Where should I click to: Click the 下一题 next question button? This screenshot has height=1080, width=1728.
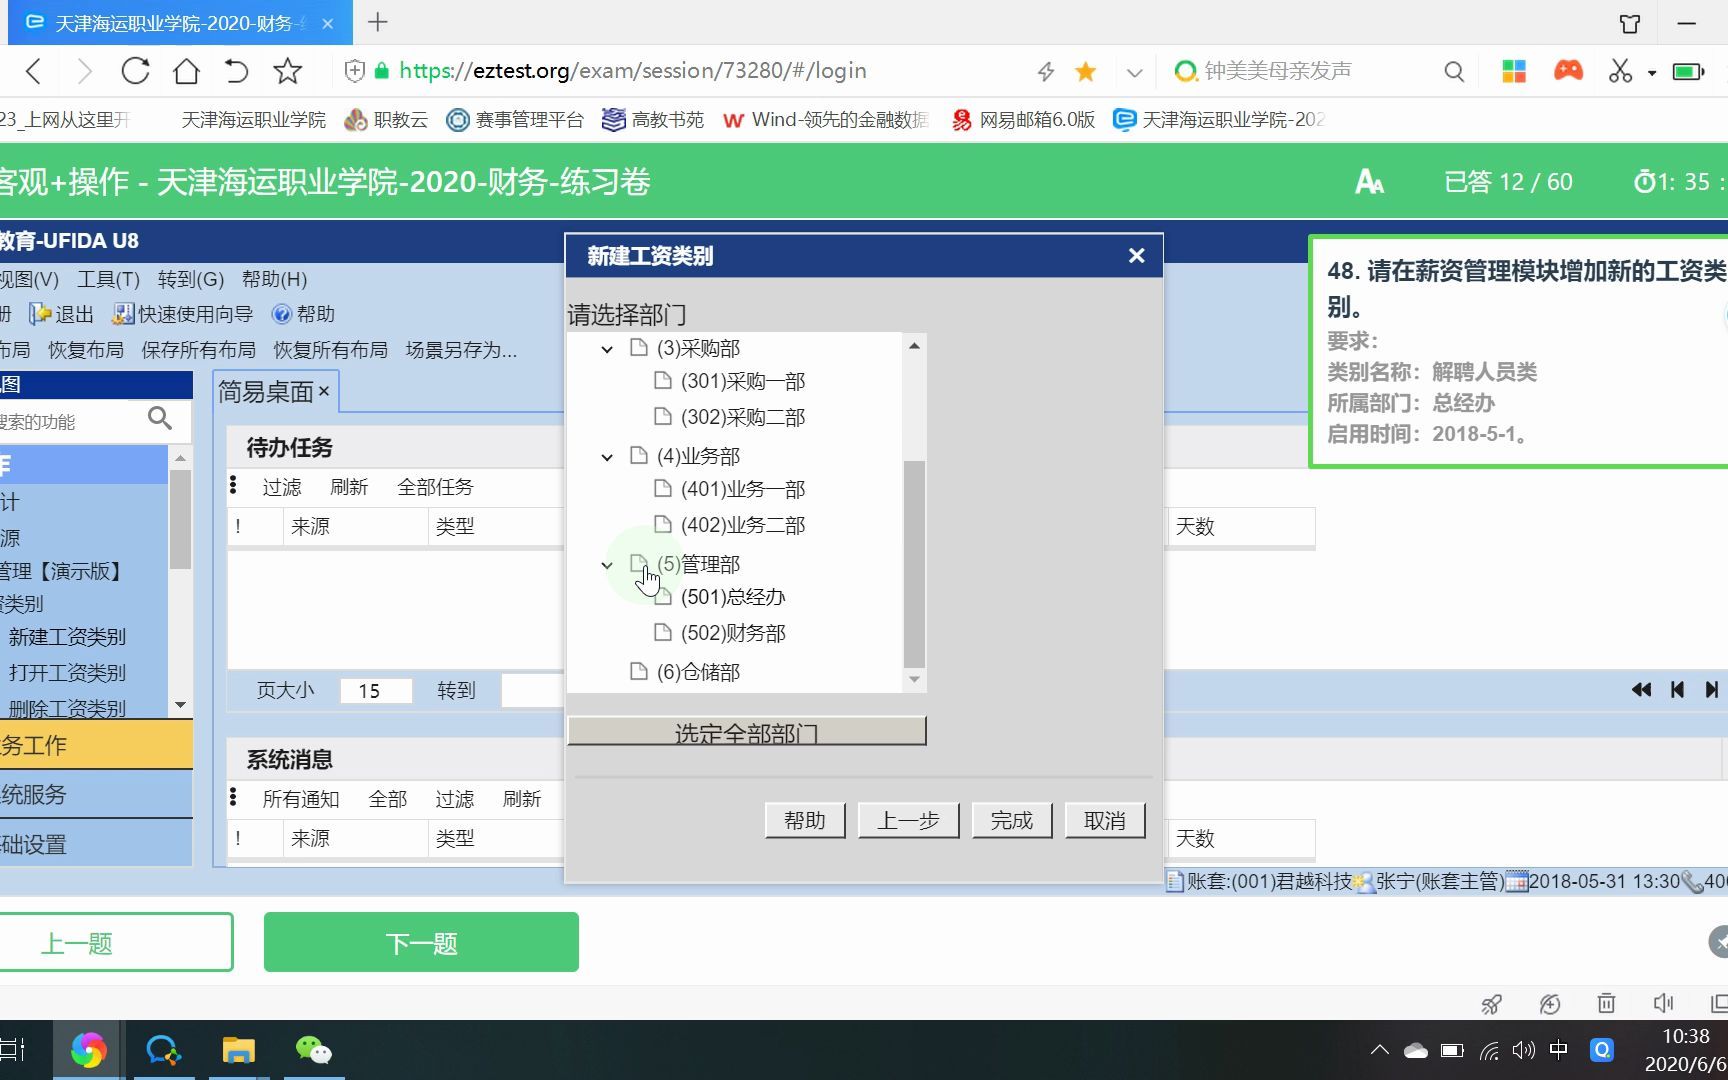(421, 943)
